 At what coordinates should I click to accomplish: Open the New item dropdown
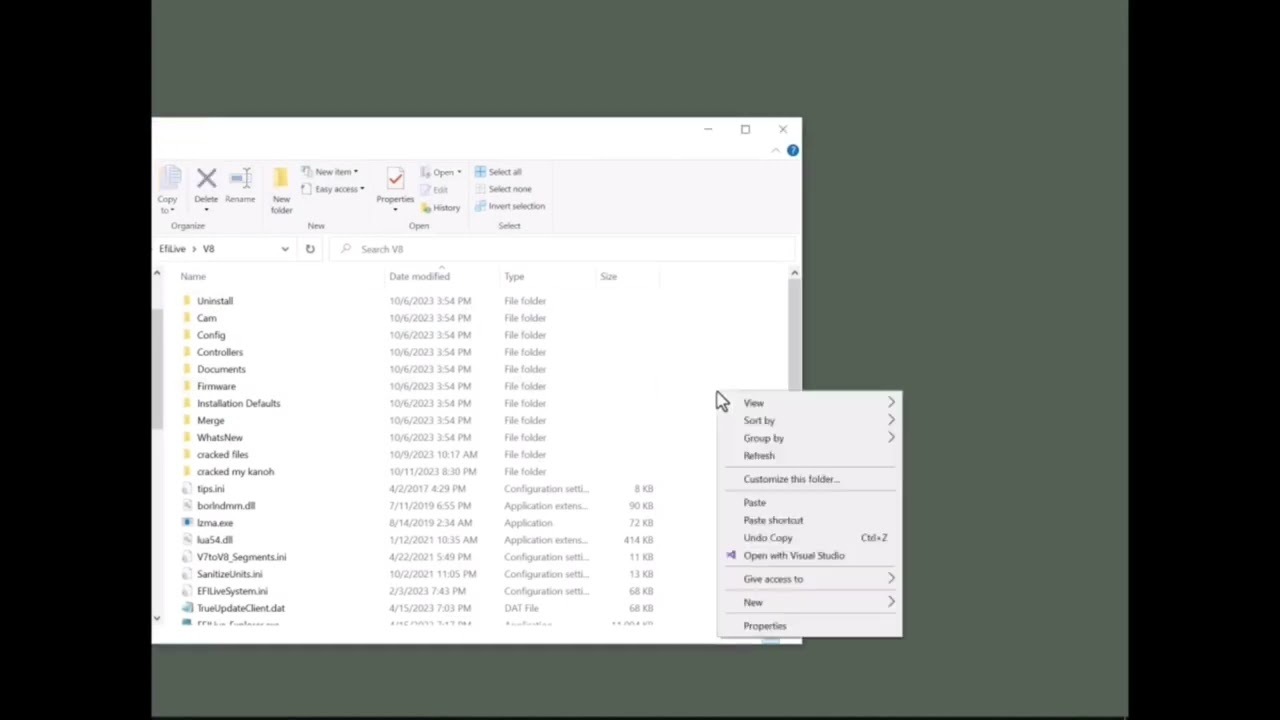coord(330,172)
